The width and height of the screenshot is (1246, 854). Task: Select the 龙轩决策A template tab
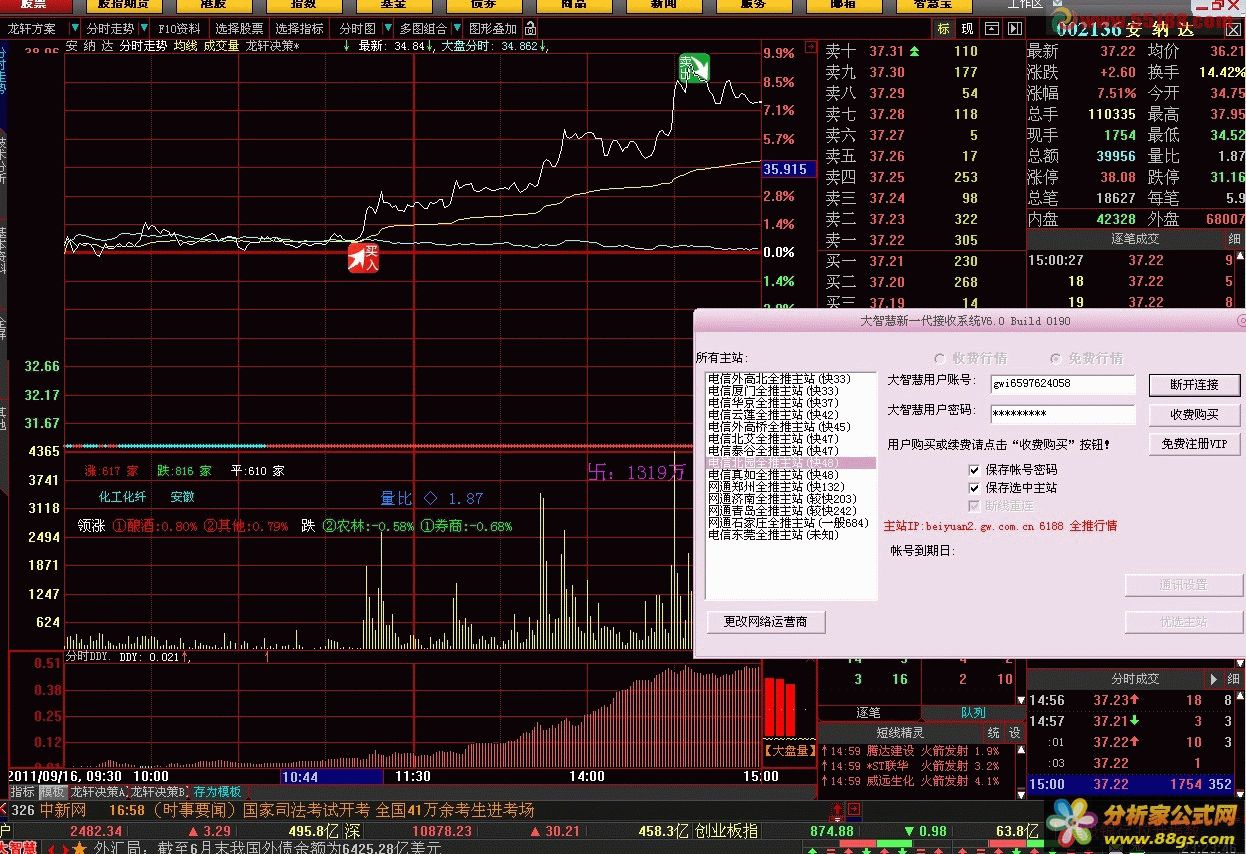pyautogui.click(x=98, y=792)
